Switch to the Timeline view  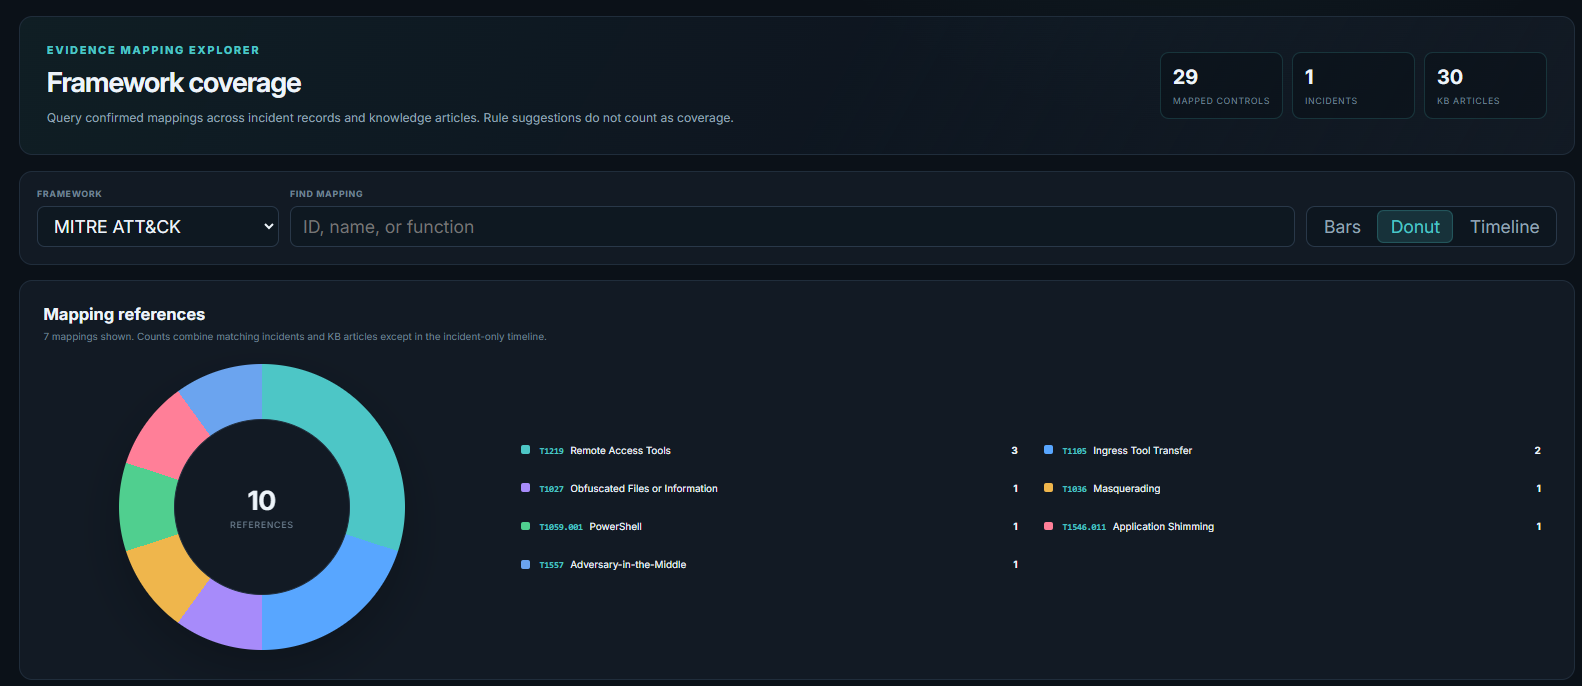[1504, 227]
